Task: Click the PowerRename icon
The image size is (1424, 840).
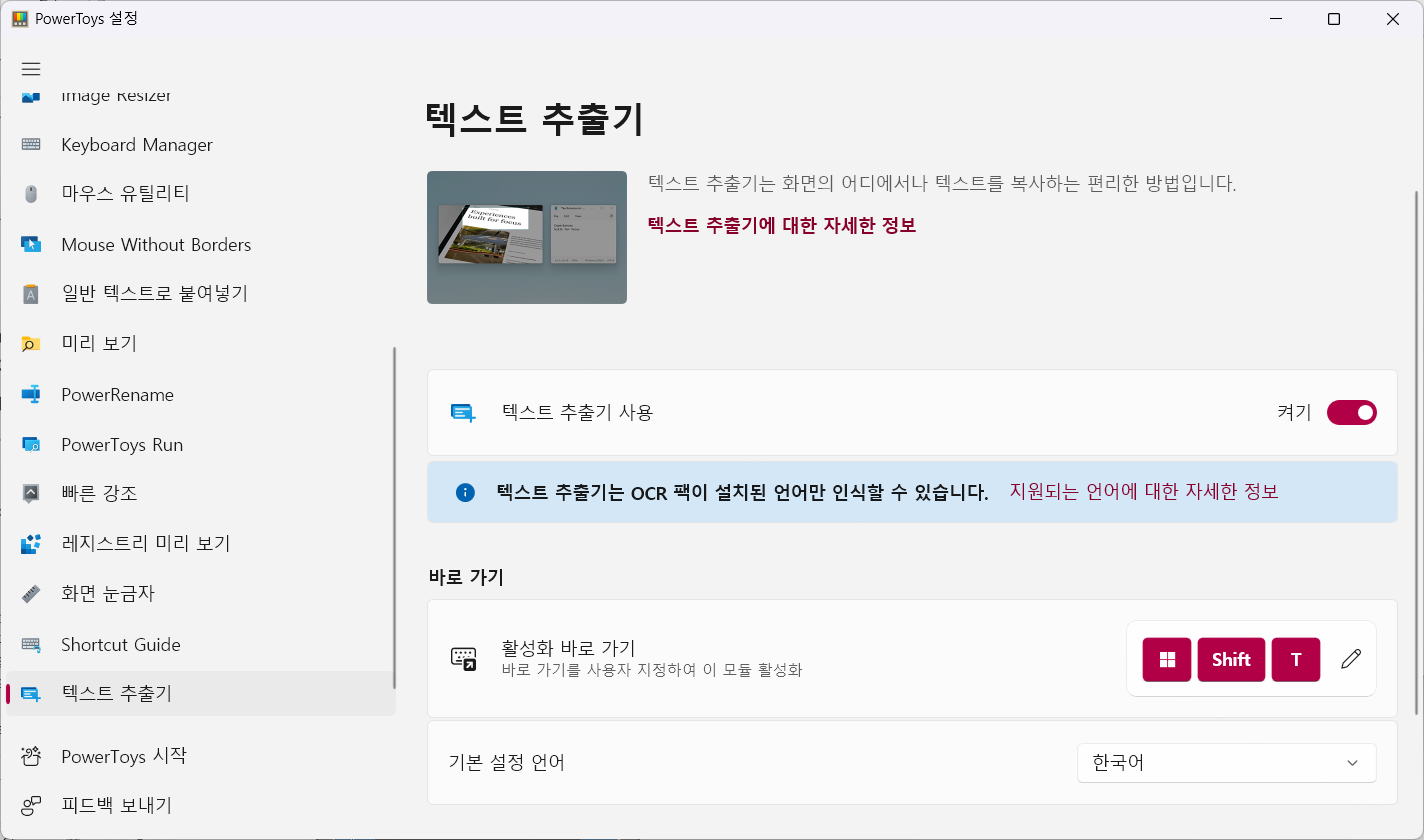Action: click(x=31, y=394)
